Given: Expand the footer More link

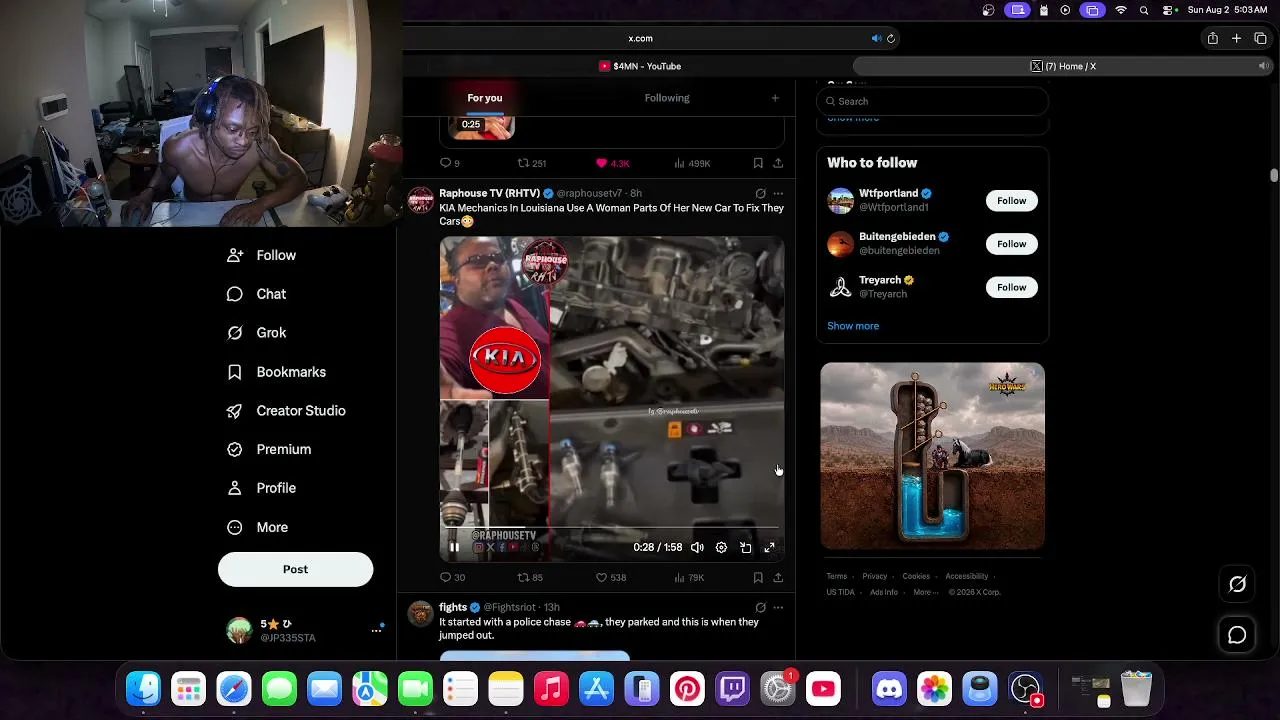Looking at the screenshot, I should [925, 592].
